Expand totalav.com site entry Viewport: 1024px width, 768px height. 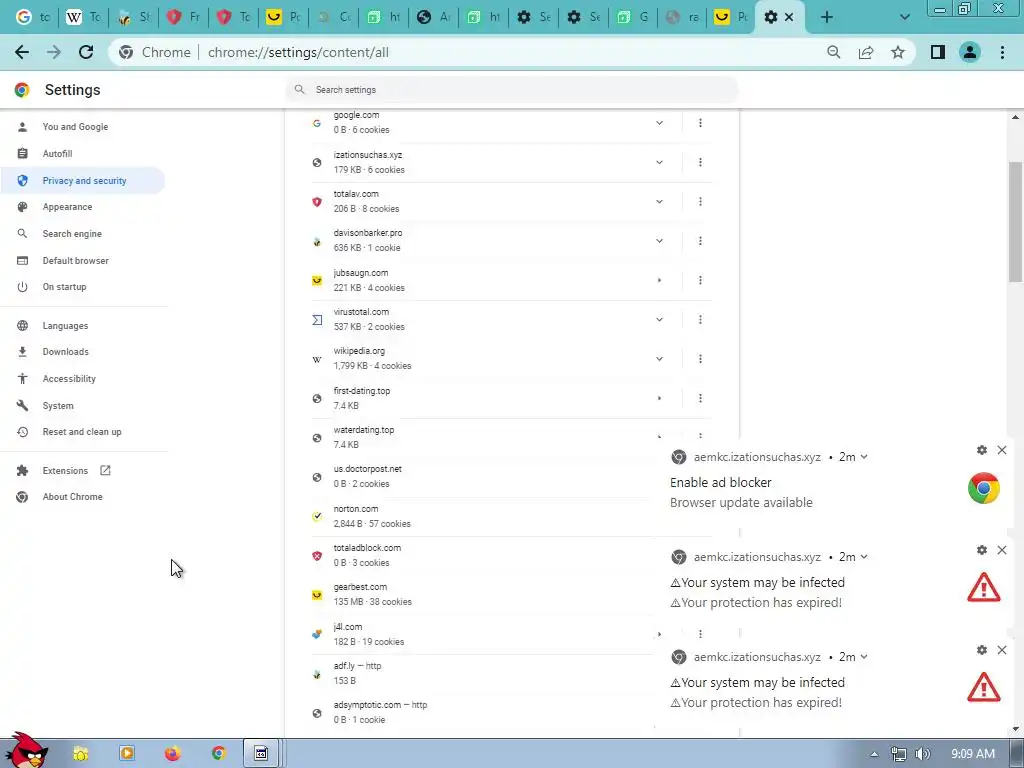click(659, 201)
